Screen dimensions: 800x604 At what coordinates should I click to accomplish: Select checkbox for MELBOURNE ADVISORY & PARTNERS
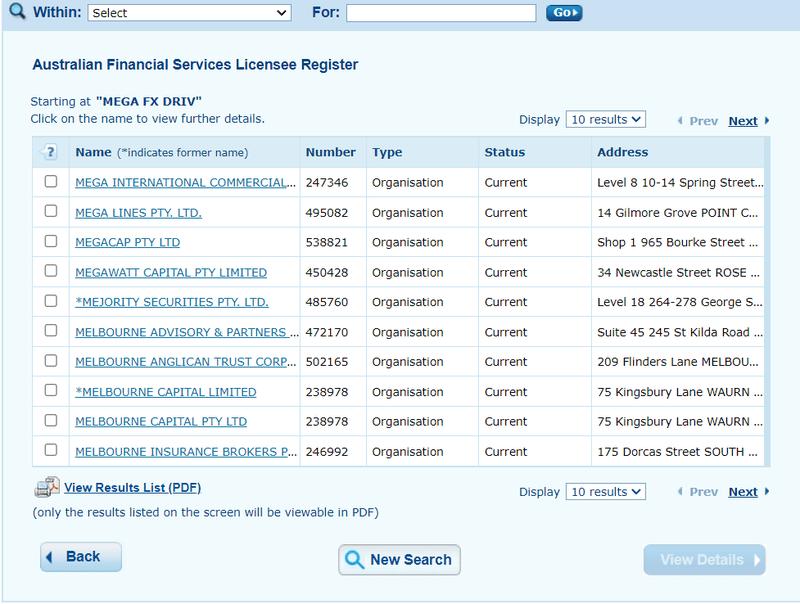click(51, 331)
